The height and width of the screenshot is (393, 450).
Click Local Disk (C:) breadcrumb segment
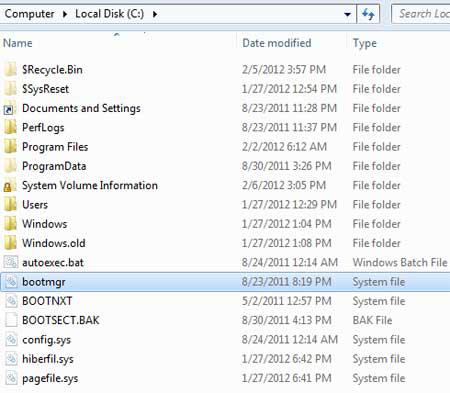point(109,14)
